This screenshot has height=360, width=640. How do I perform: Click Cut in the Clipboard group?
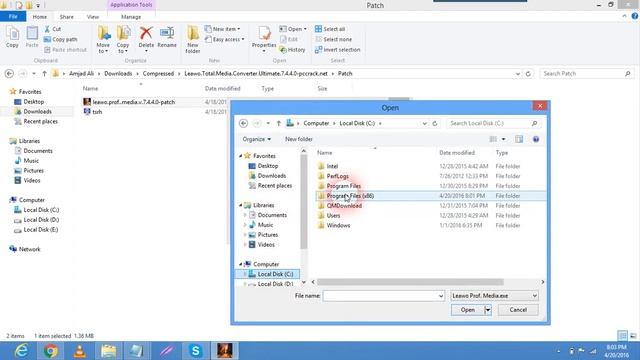(53, 29)
